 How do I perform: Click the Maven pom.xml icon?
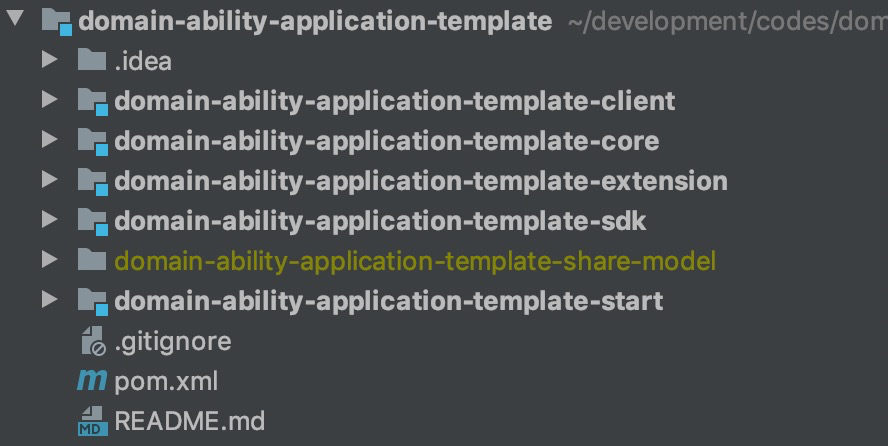(92, 381)
